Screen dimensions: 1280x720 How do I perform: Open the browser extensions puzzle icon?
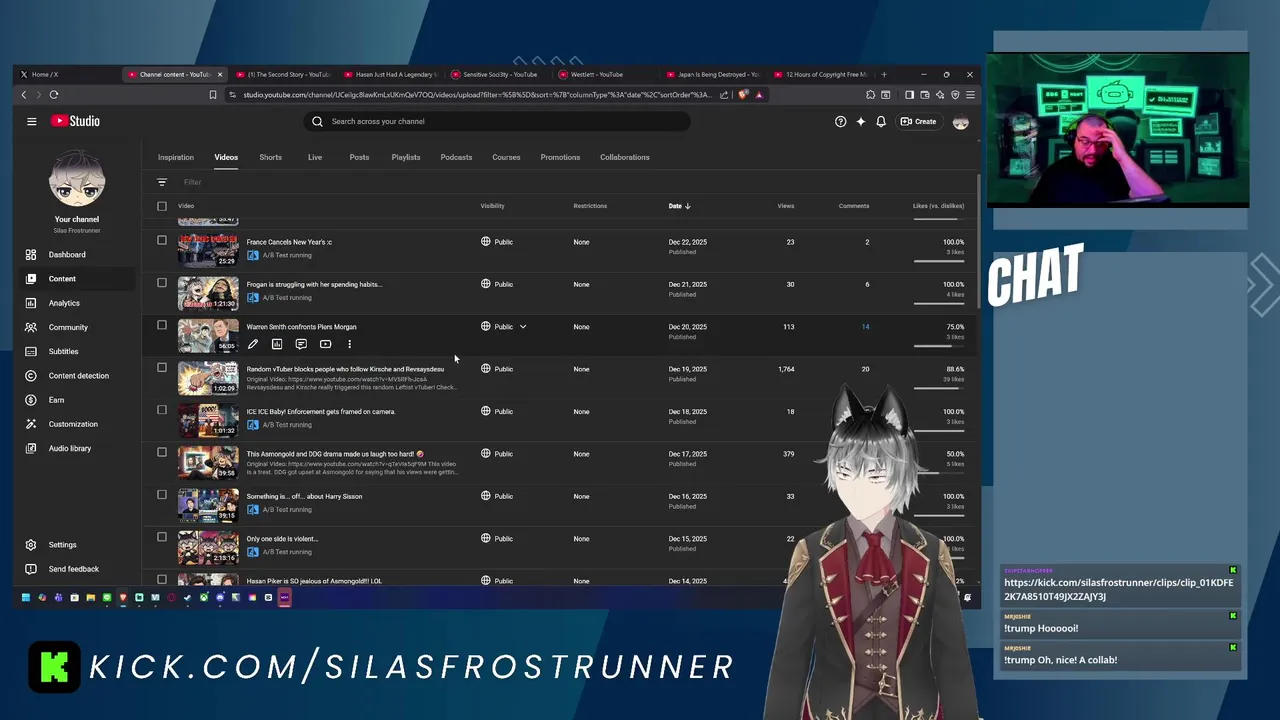(x=870, y=95)
